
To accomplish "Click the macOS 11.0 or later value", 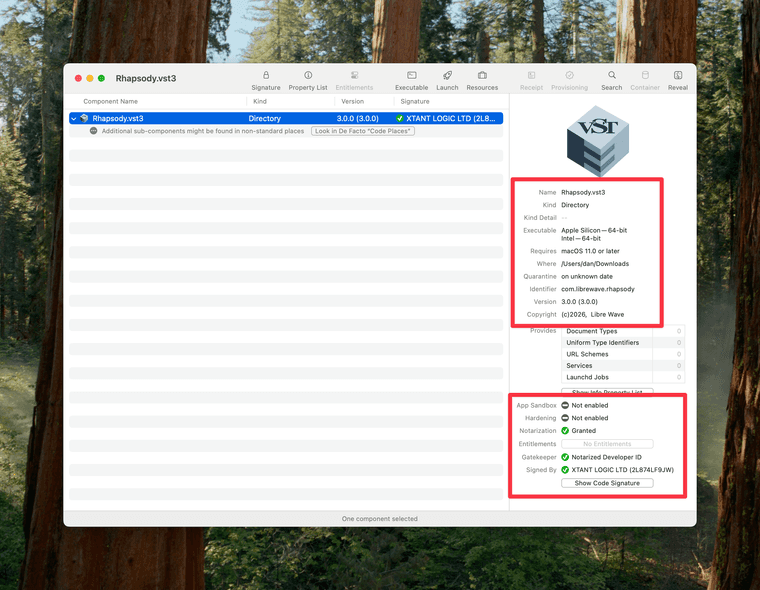I will (x=590, y=251).
